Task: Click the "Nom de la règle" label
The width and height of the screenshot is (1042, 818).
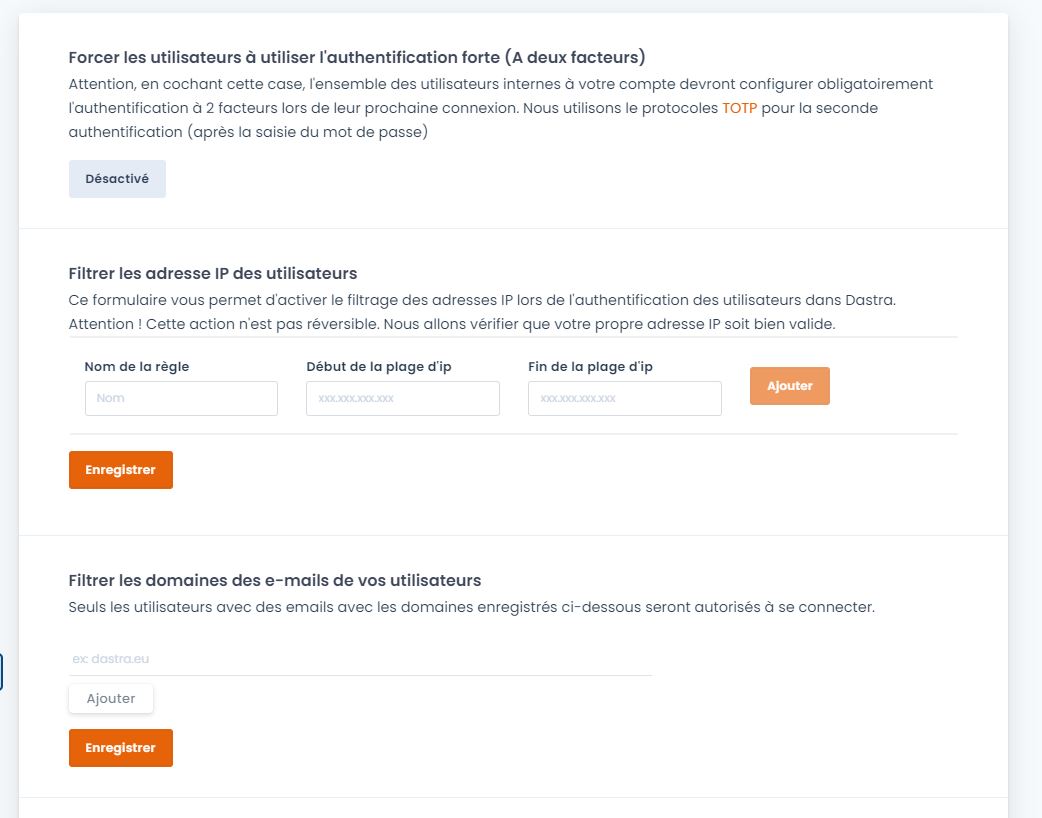Action: [137, 367]
